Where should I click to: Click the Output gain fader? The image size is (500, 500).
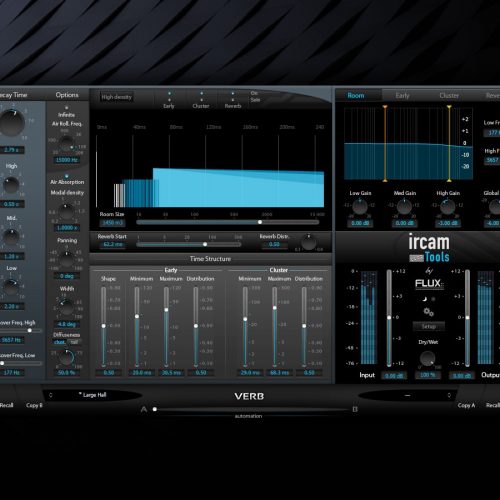pos(468,318)
